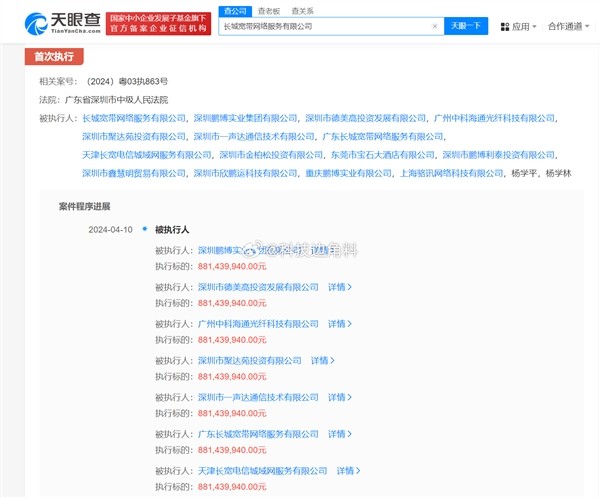The width and height of the screenshot is (600, 498).
Task: Click the timeline dot beside 2024-04-10
Action: [x=144, y=228]
